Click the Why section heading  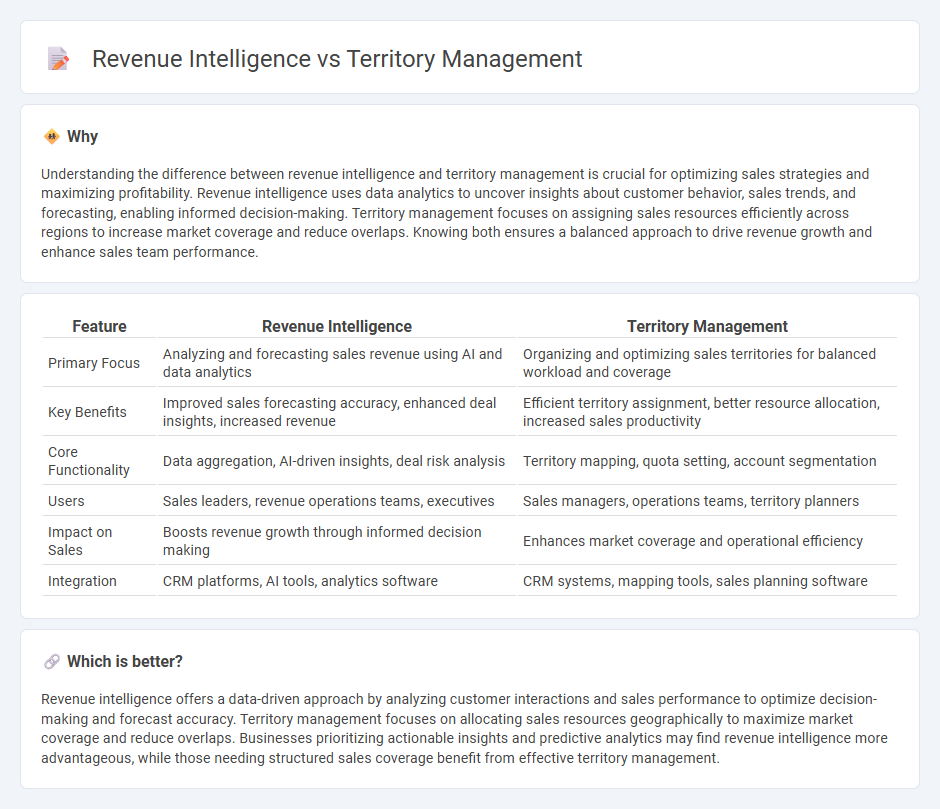82,137
